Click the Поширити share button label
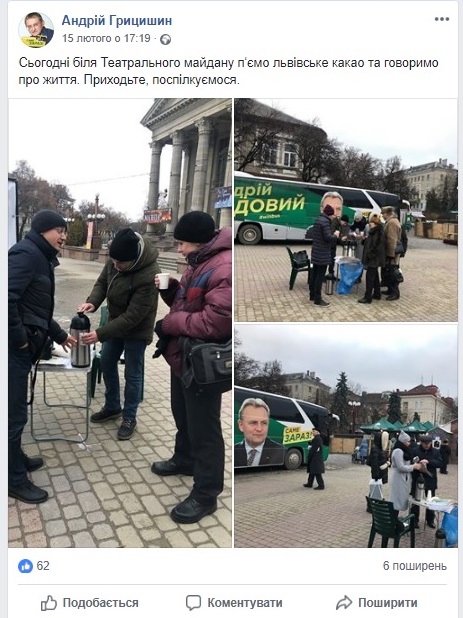This screenshot has height=618, width=463. coord(388,603)
